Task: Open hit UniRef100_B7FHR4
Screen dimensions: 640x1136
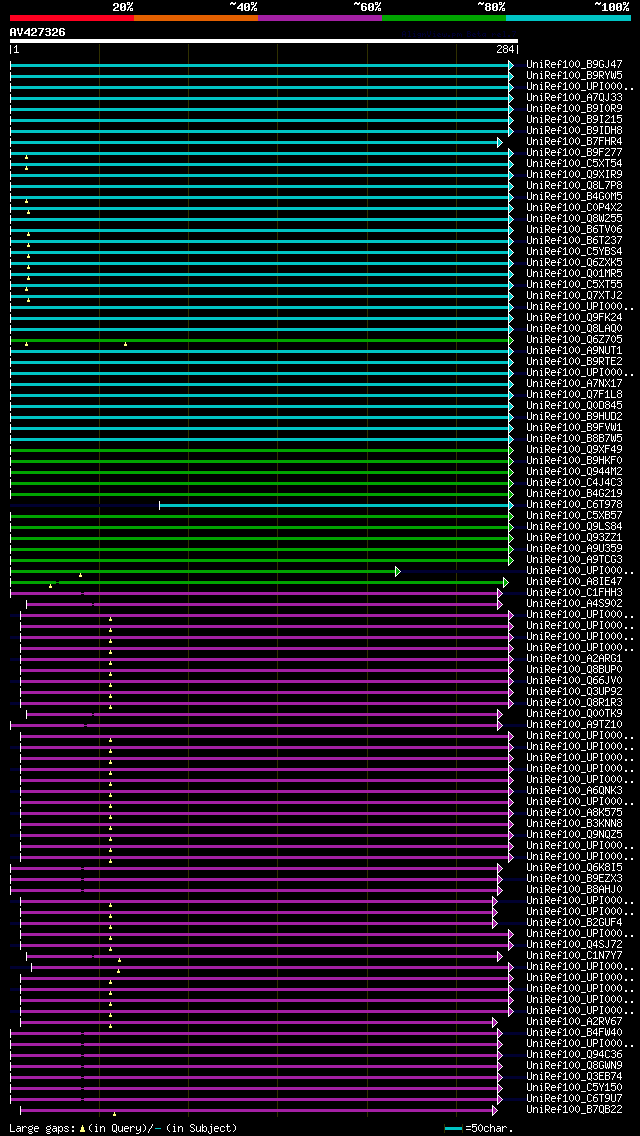Action: [574, 141]
